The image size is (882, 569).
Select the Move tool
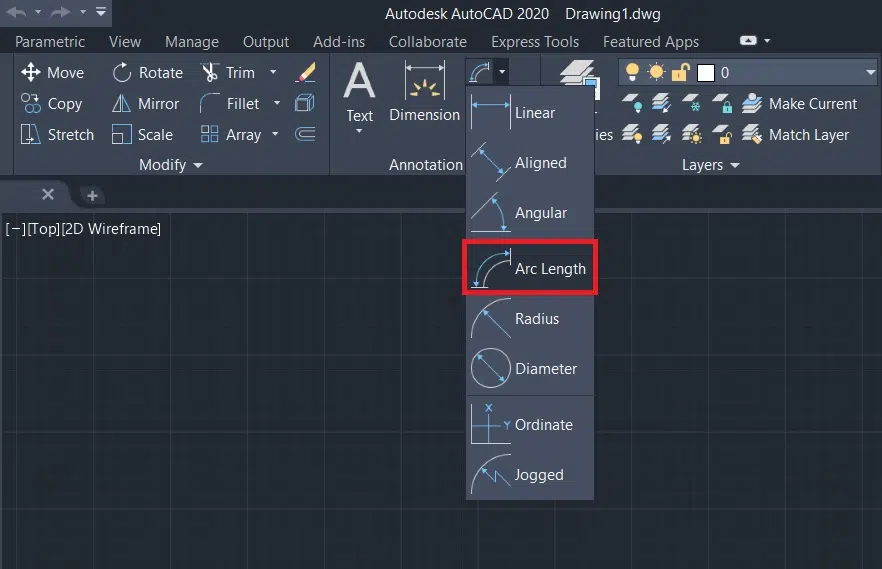coord(52,72)
